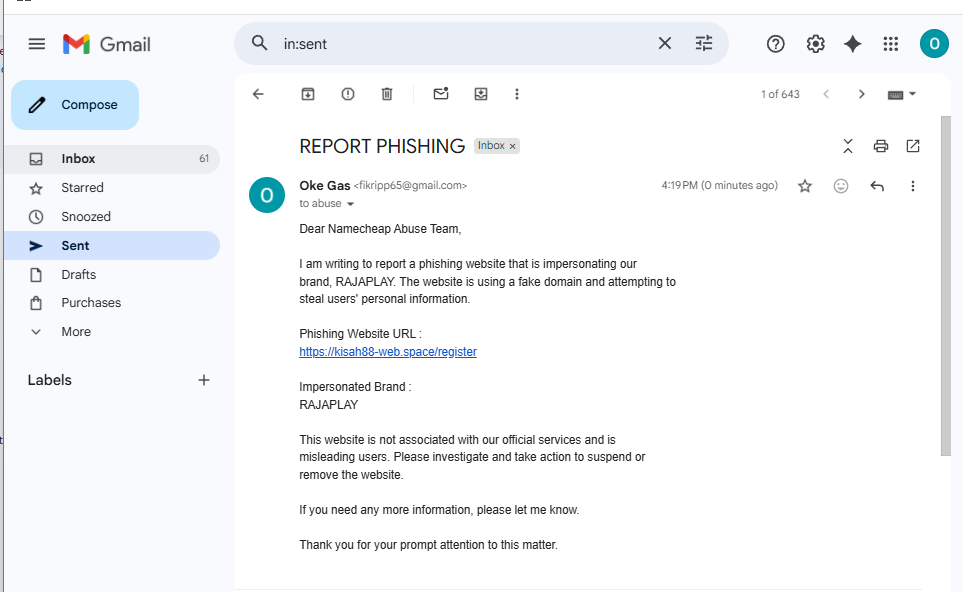Viewport: 963px width, 592px height.
Task: Print the email with the printer icon
Action: tap(880, 146)
